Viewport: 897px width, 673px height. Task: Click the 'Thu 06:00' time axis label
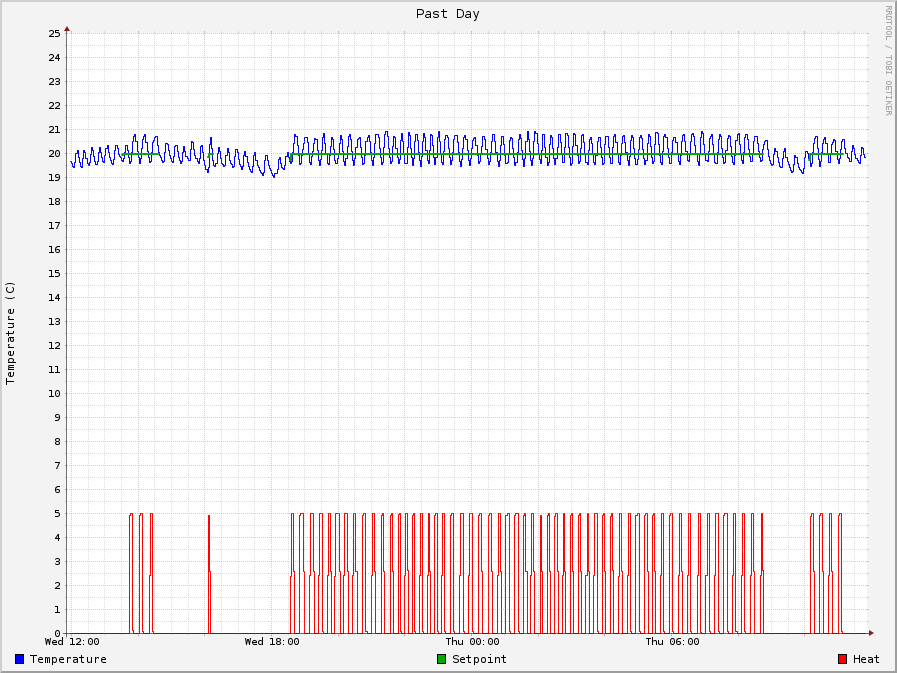point(672,642)
